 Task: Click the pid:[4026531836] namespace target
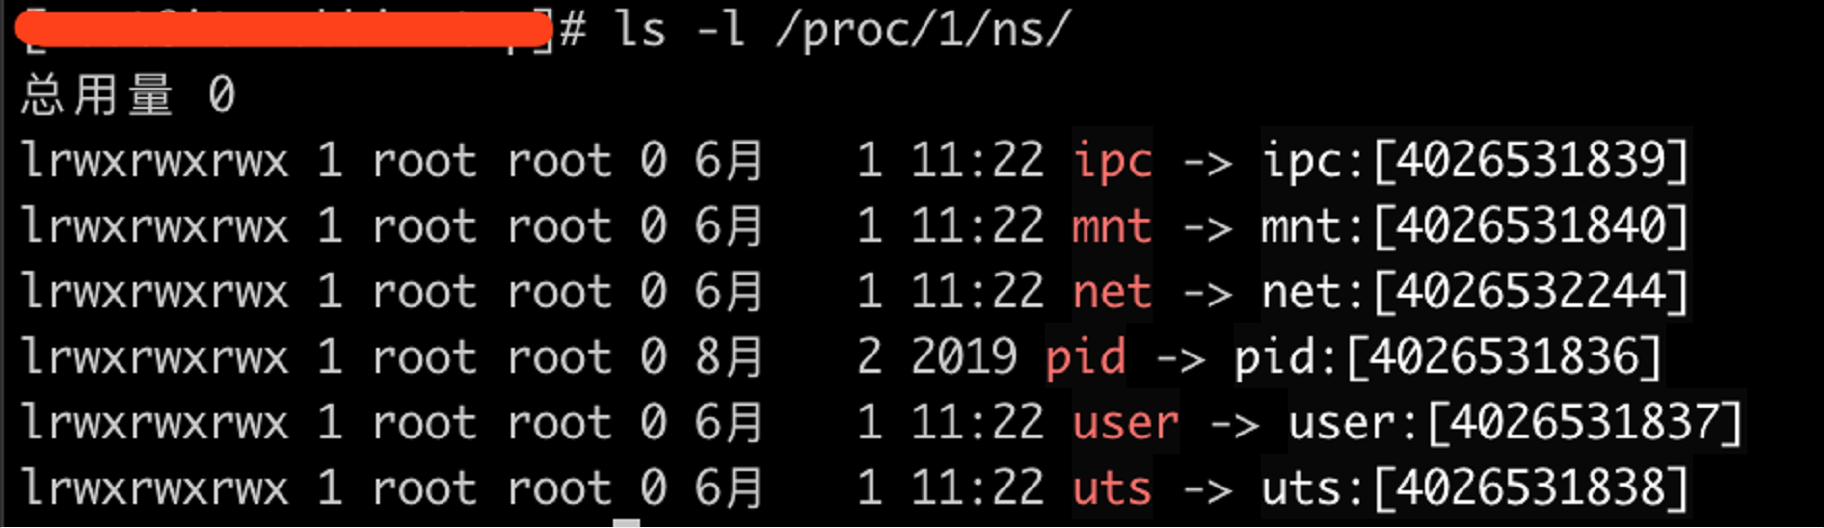(1448, 358)
